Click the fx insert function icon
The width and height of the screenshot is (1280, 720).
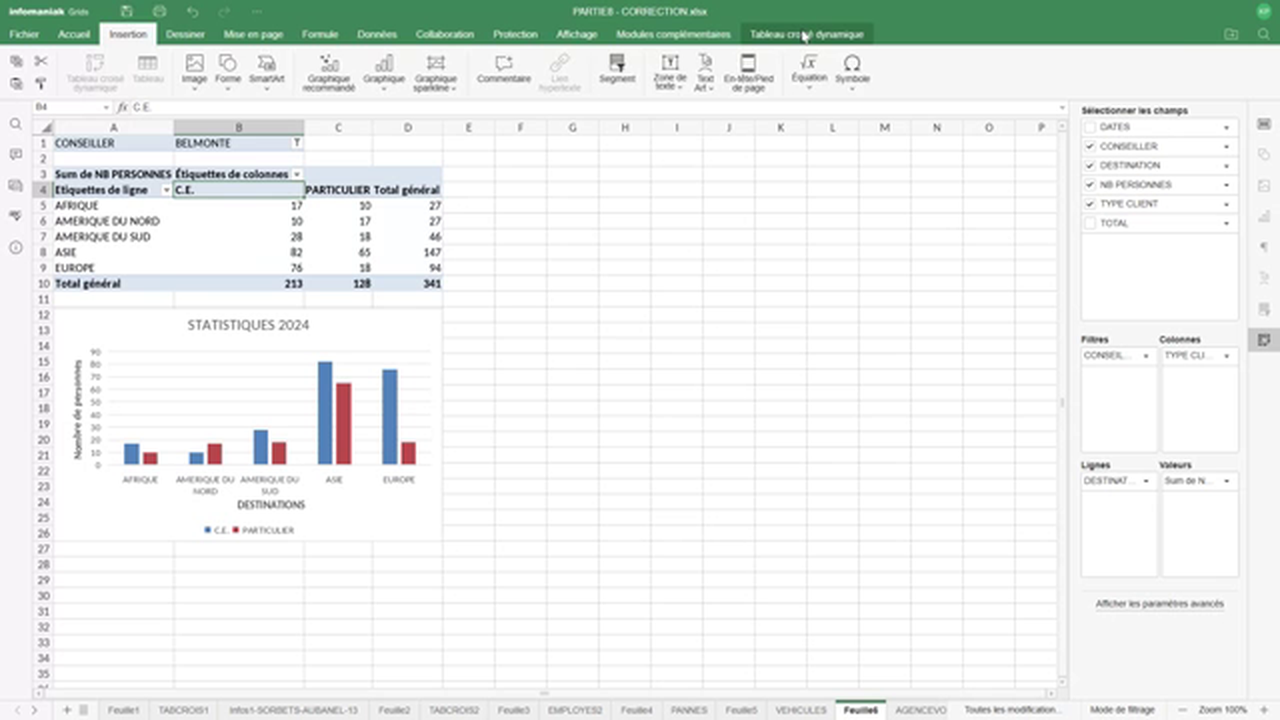click(122, 107)
